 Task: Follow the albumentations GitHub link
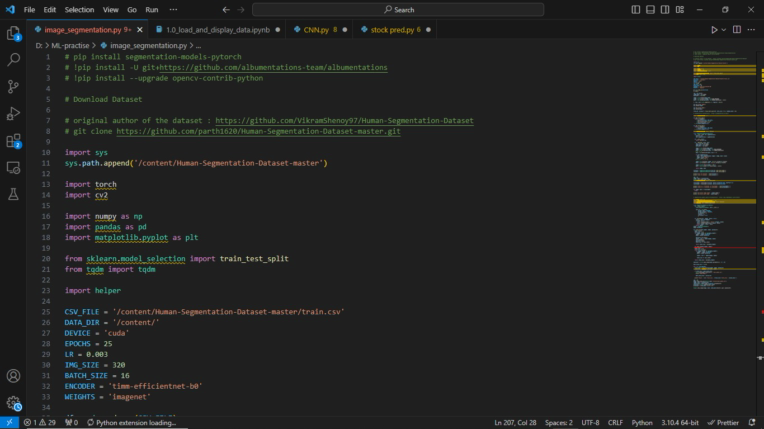click(273, 67)
